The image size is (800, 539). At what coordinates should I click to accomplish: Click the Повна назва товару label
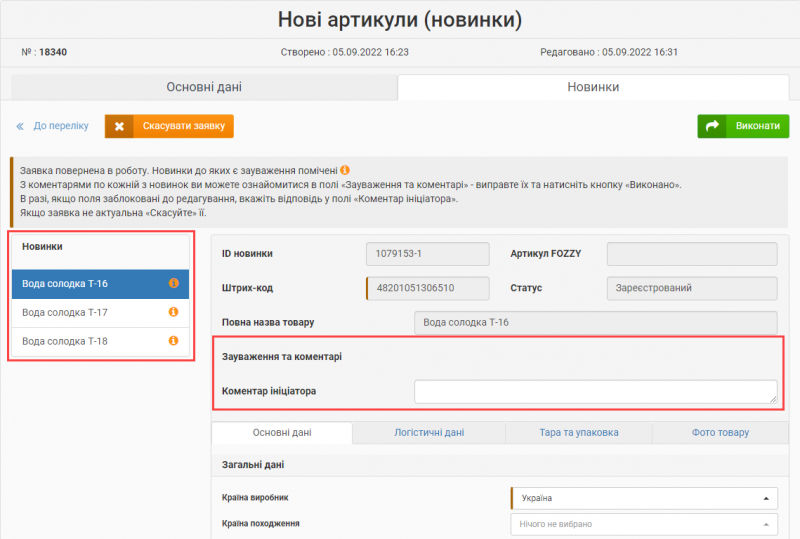[268, 323]
